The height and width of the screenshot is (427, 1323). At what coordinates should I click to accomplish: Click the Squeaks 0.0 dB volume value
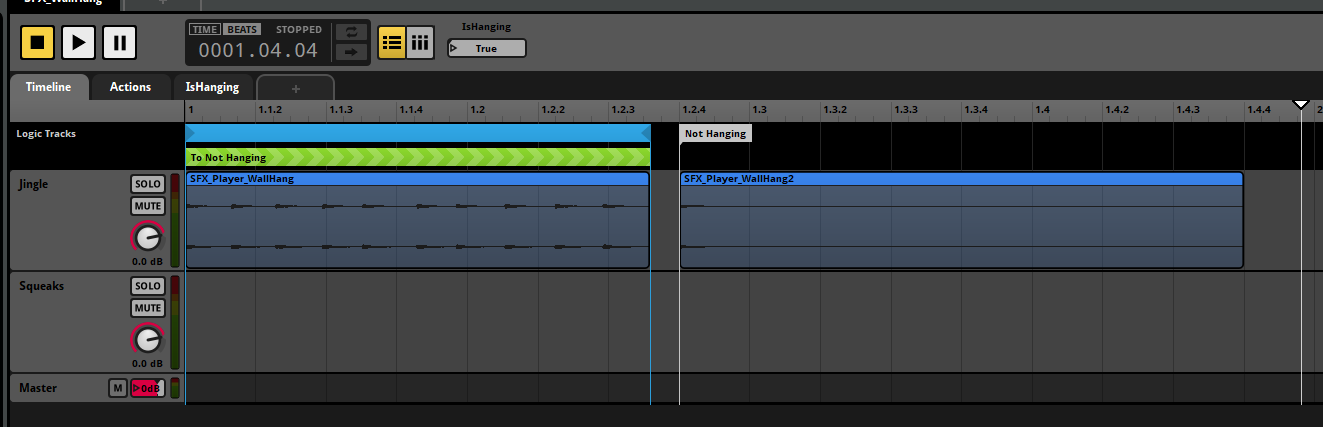[147, 364]
